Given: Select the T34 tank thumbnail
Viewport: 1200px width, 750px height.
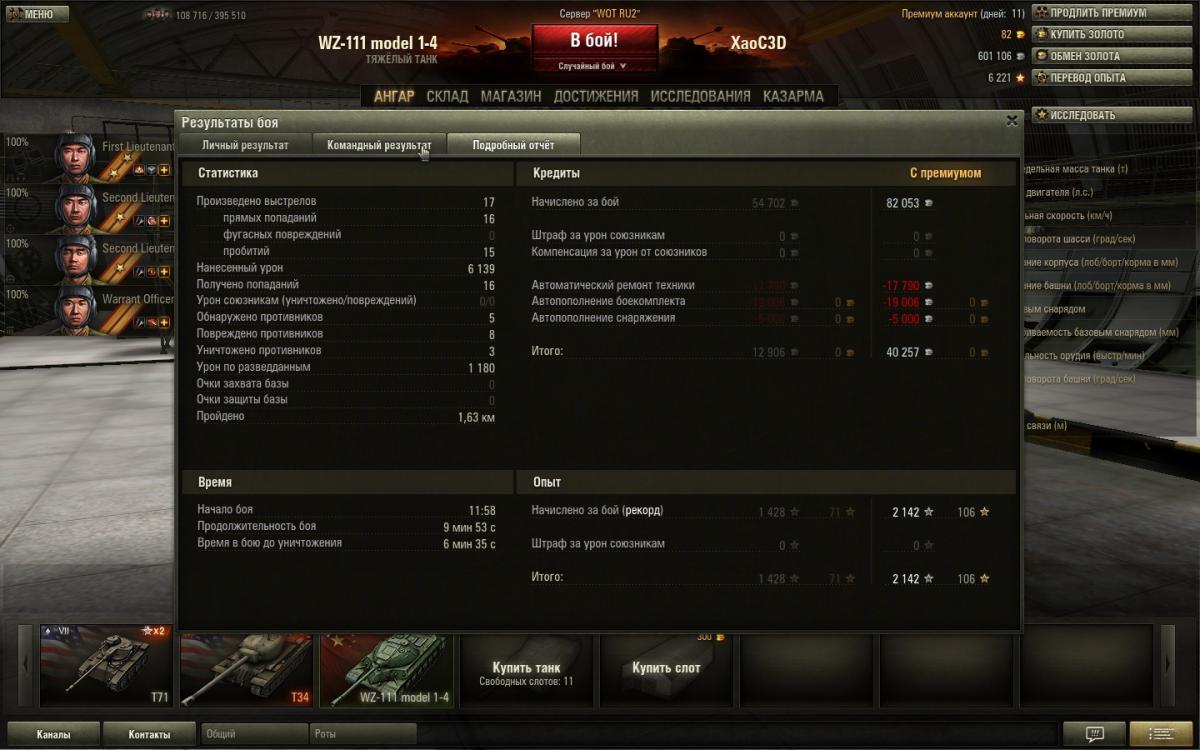Looking at the screenshot, I should pos(247,667).
